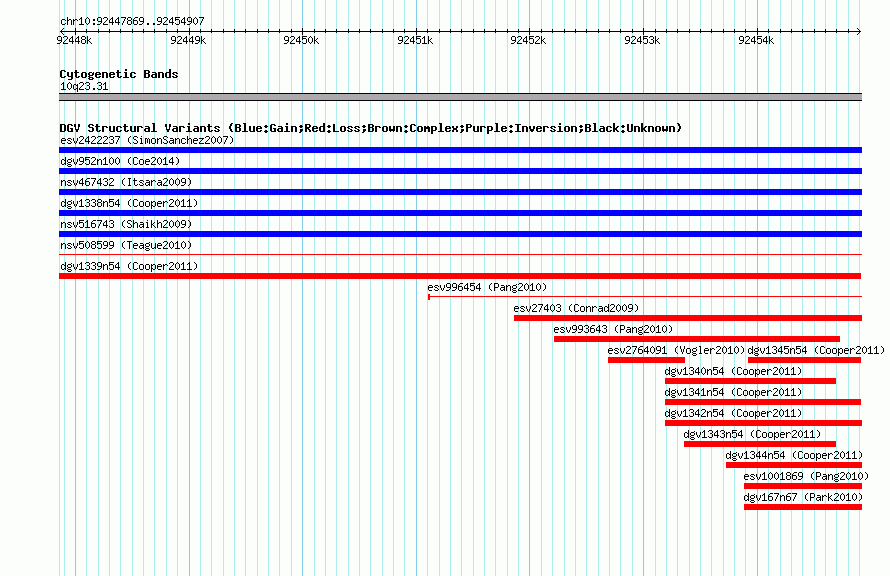Select the red loss bar under dgv1339n54
890x576 pixels.
tap(460, 276)
